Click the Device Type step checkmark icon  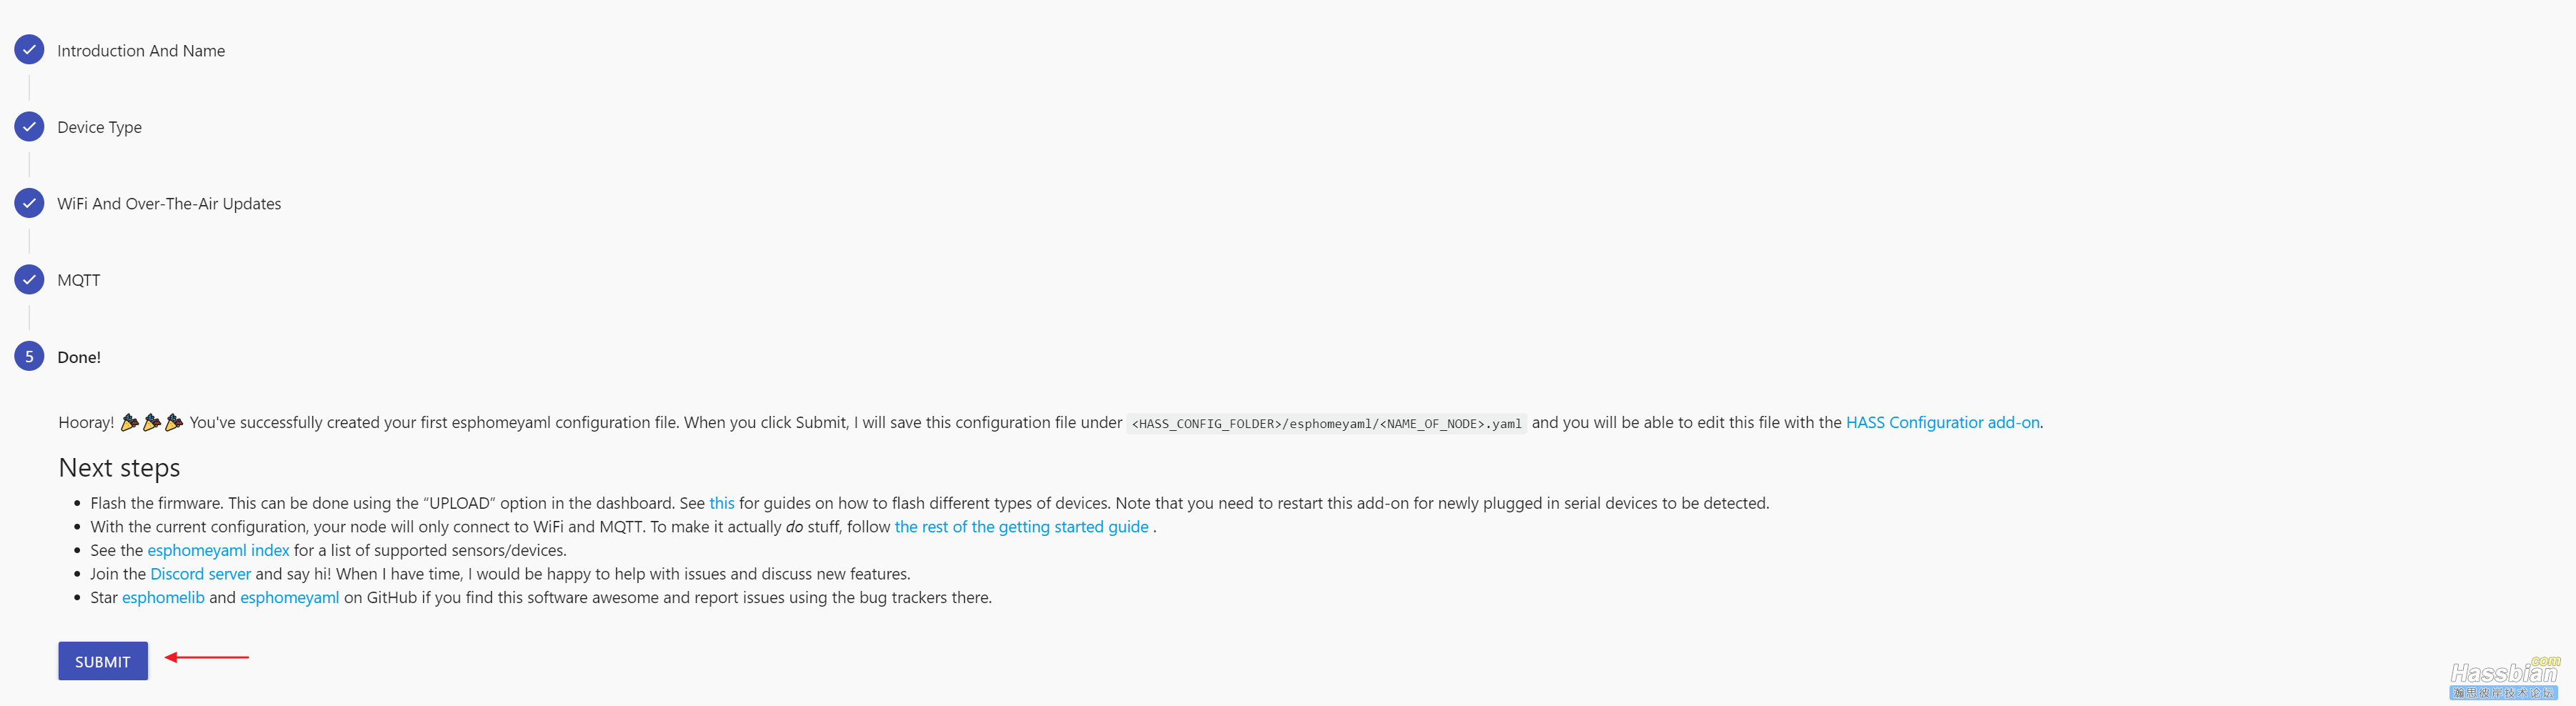coord(29,127)
